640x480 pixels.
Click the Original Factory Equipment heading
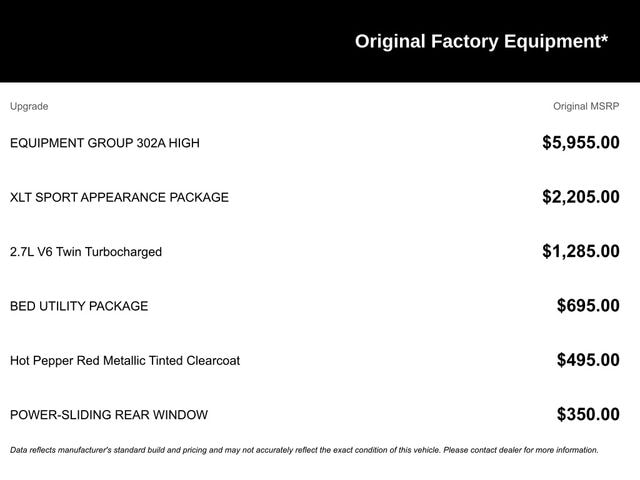(481, 42)
